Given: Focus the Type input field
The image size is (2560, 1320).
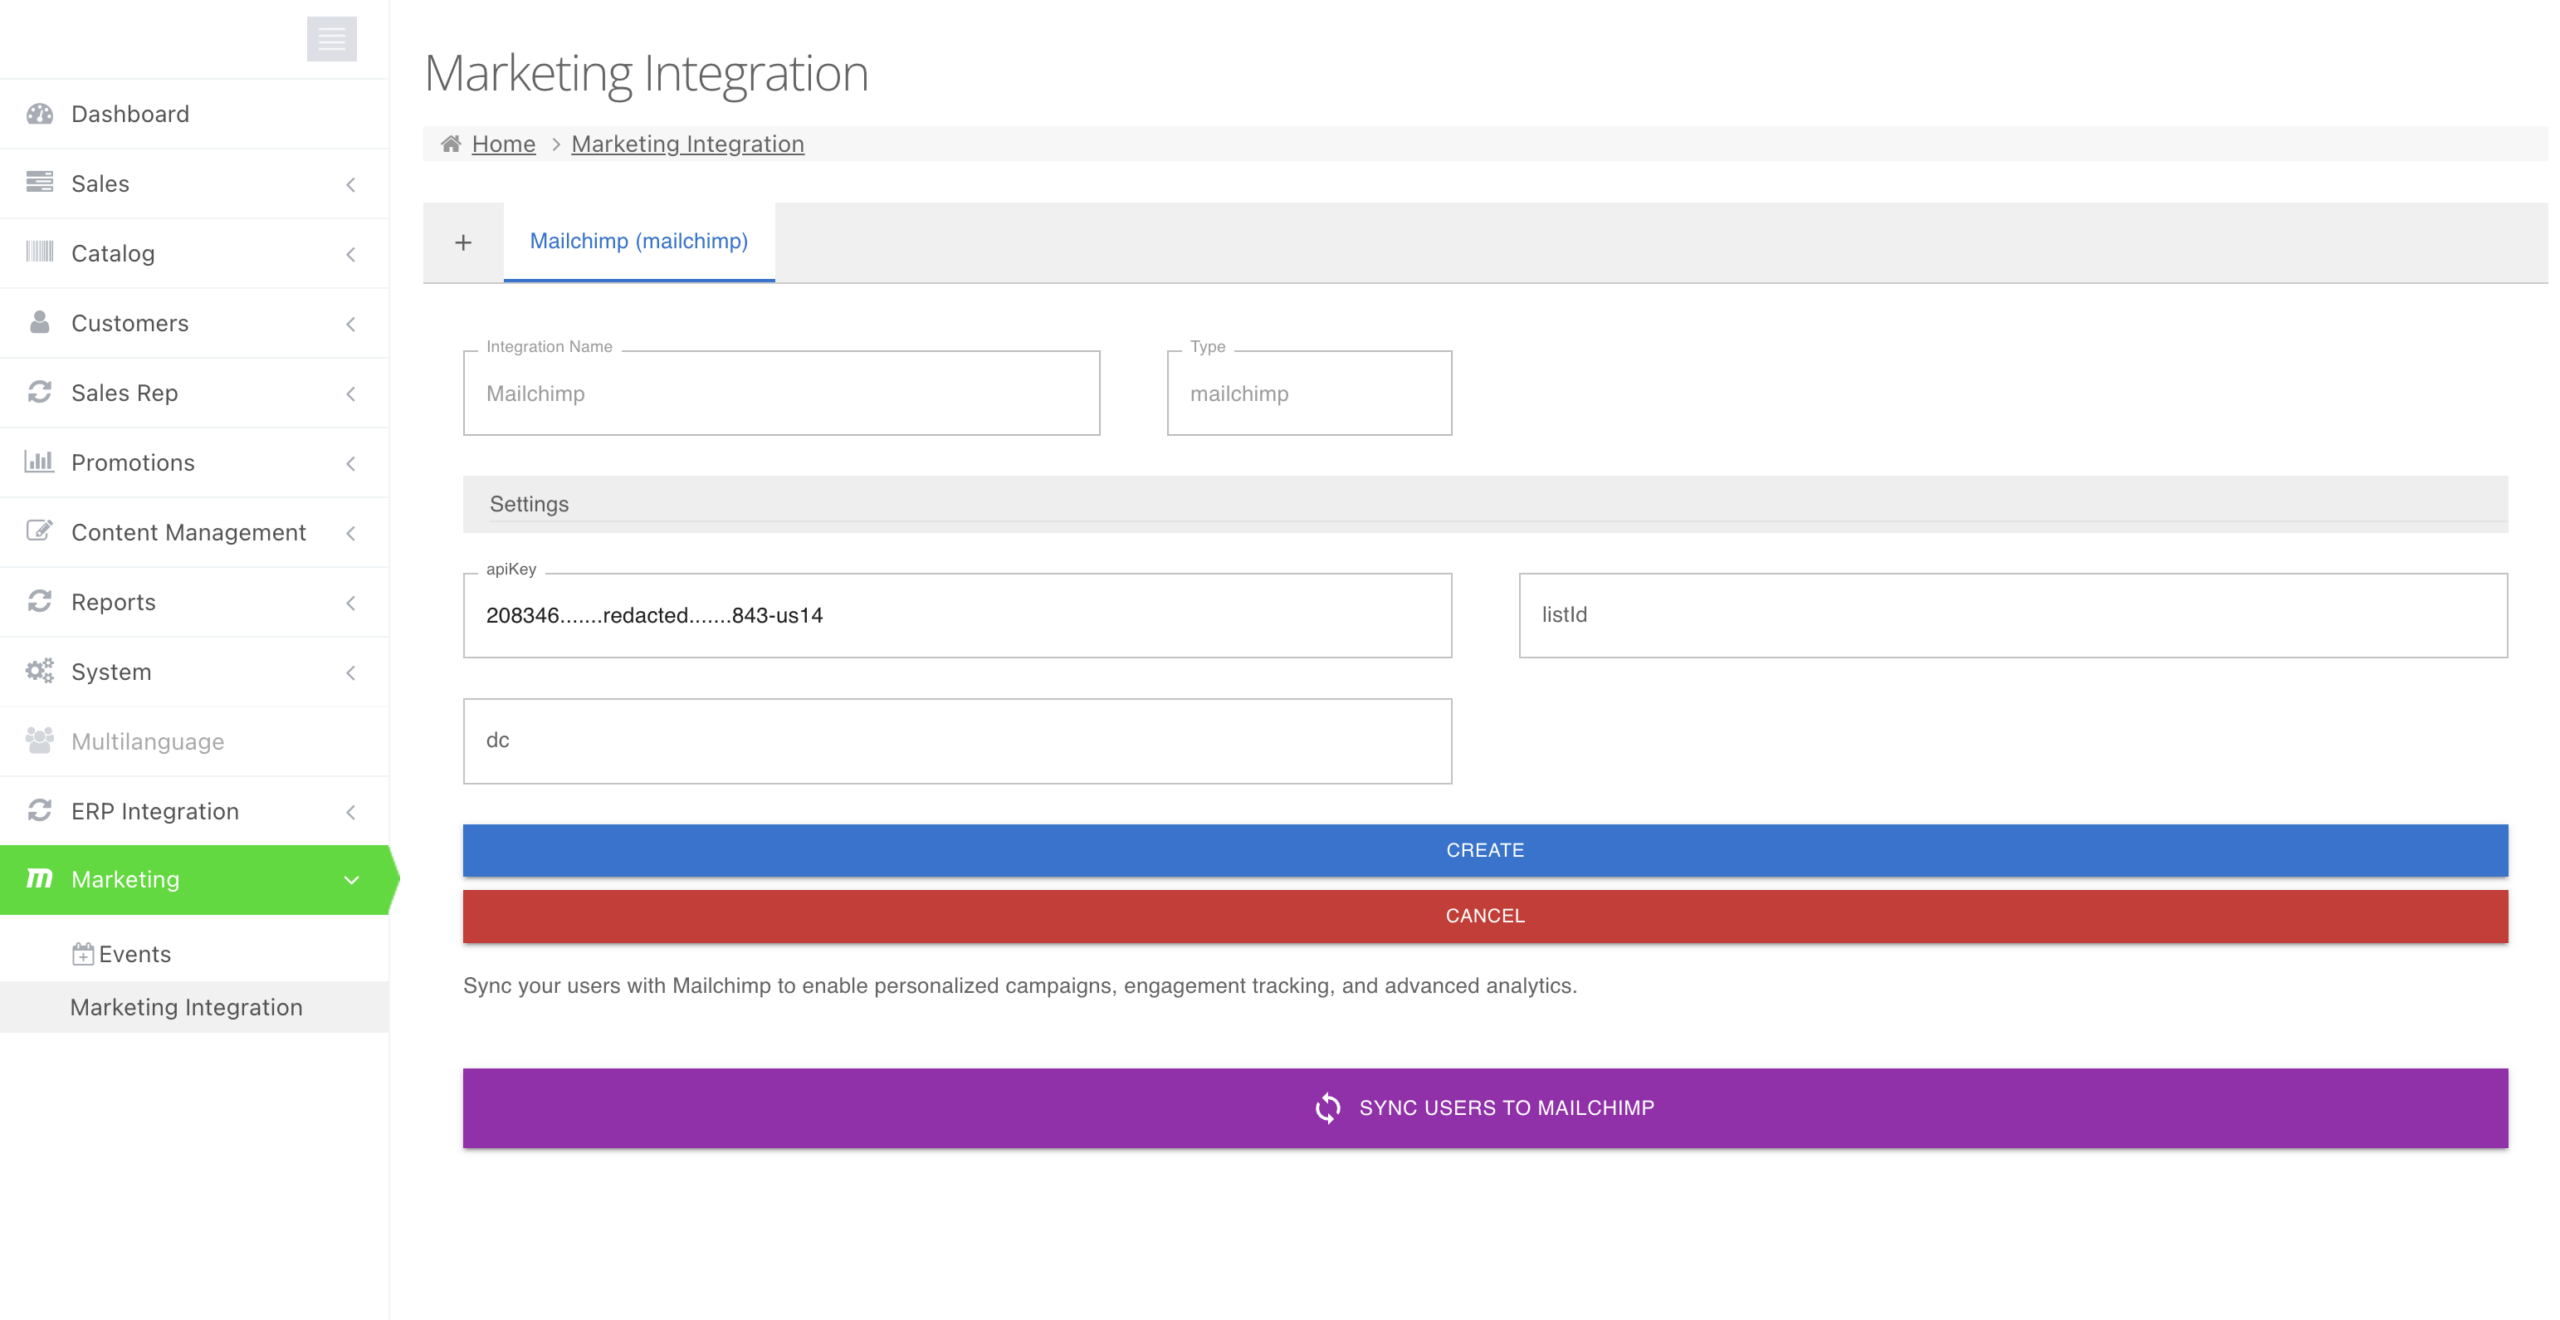Looking at the screenshot, I should click(1309, 393).
